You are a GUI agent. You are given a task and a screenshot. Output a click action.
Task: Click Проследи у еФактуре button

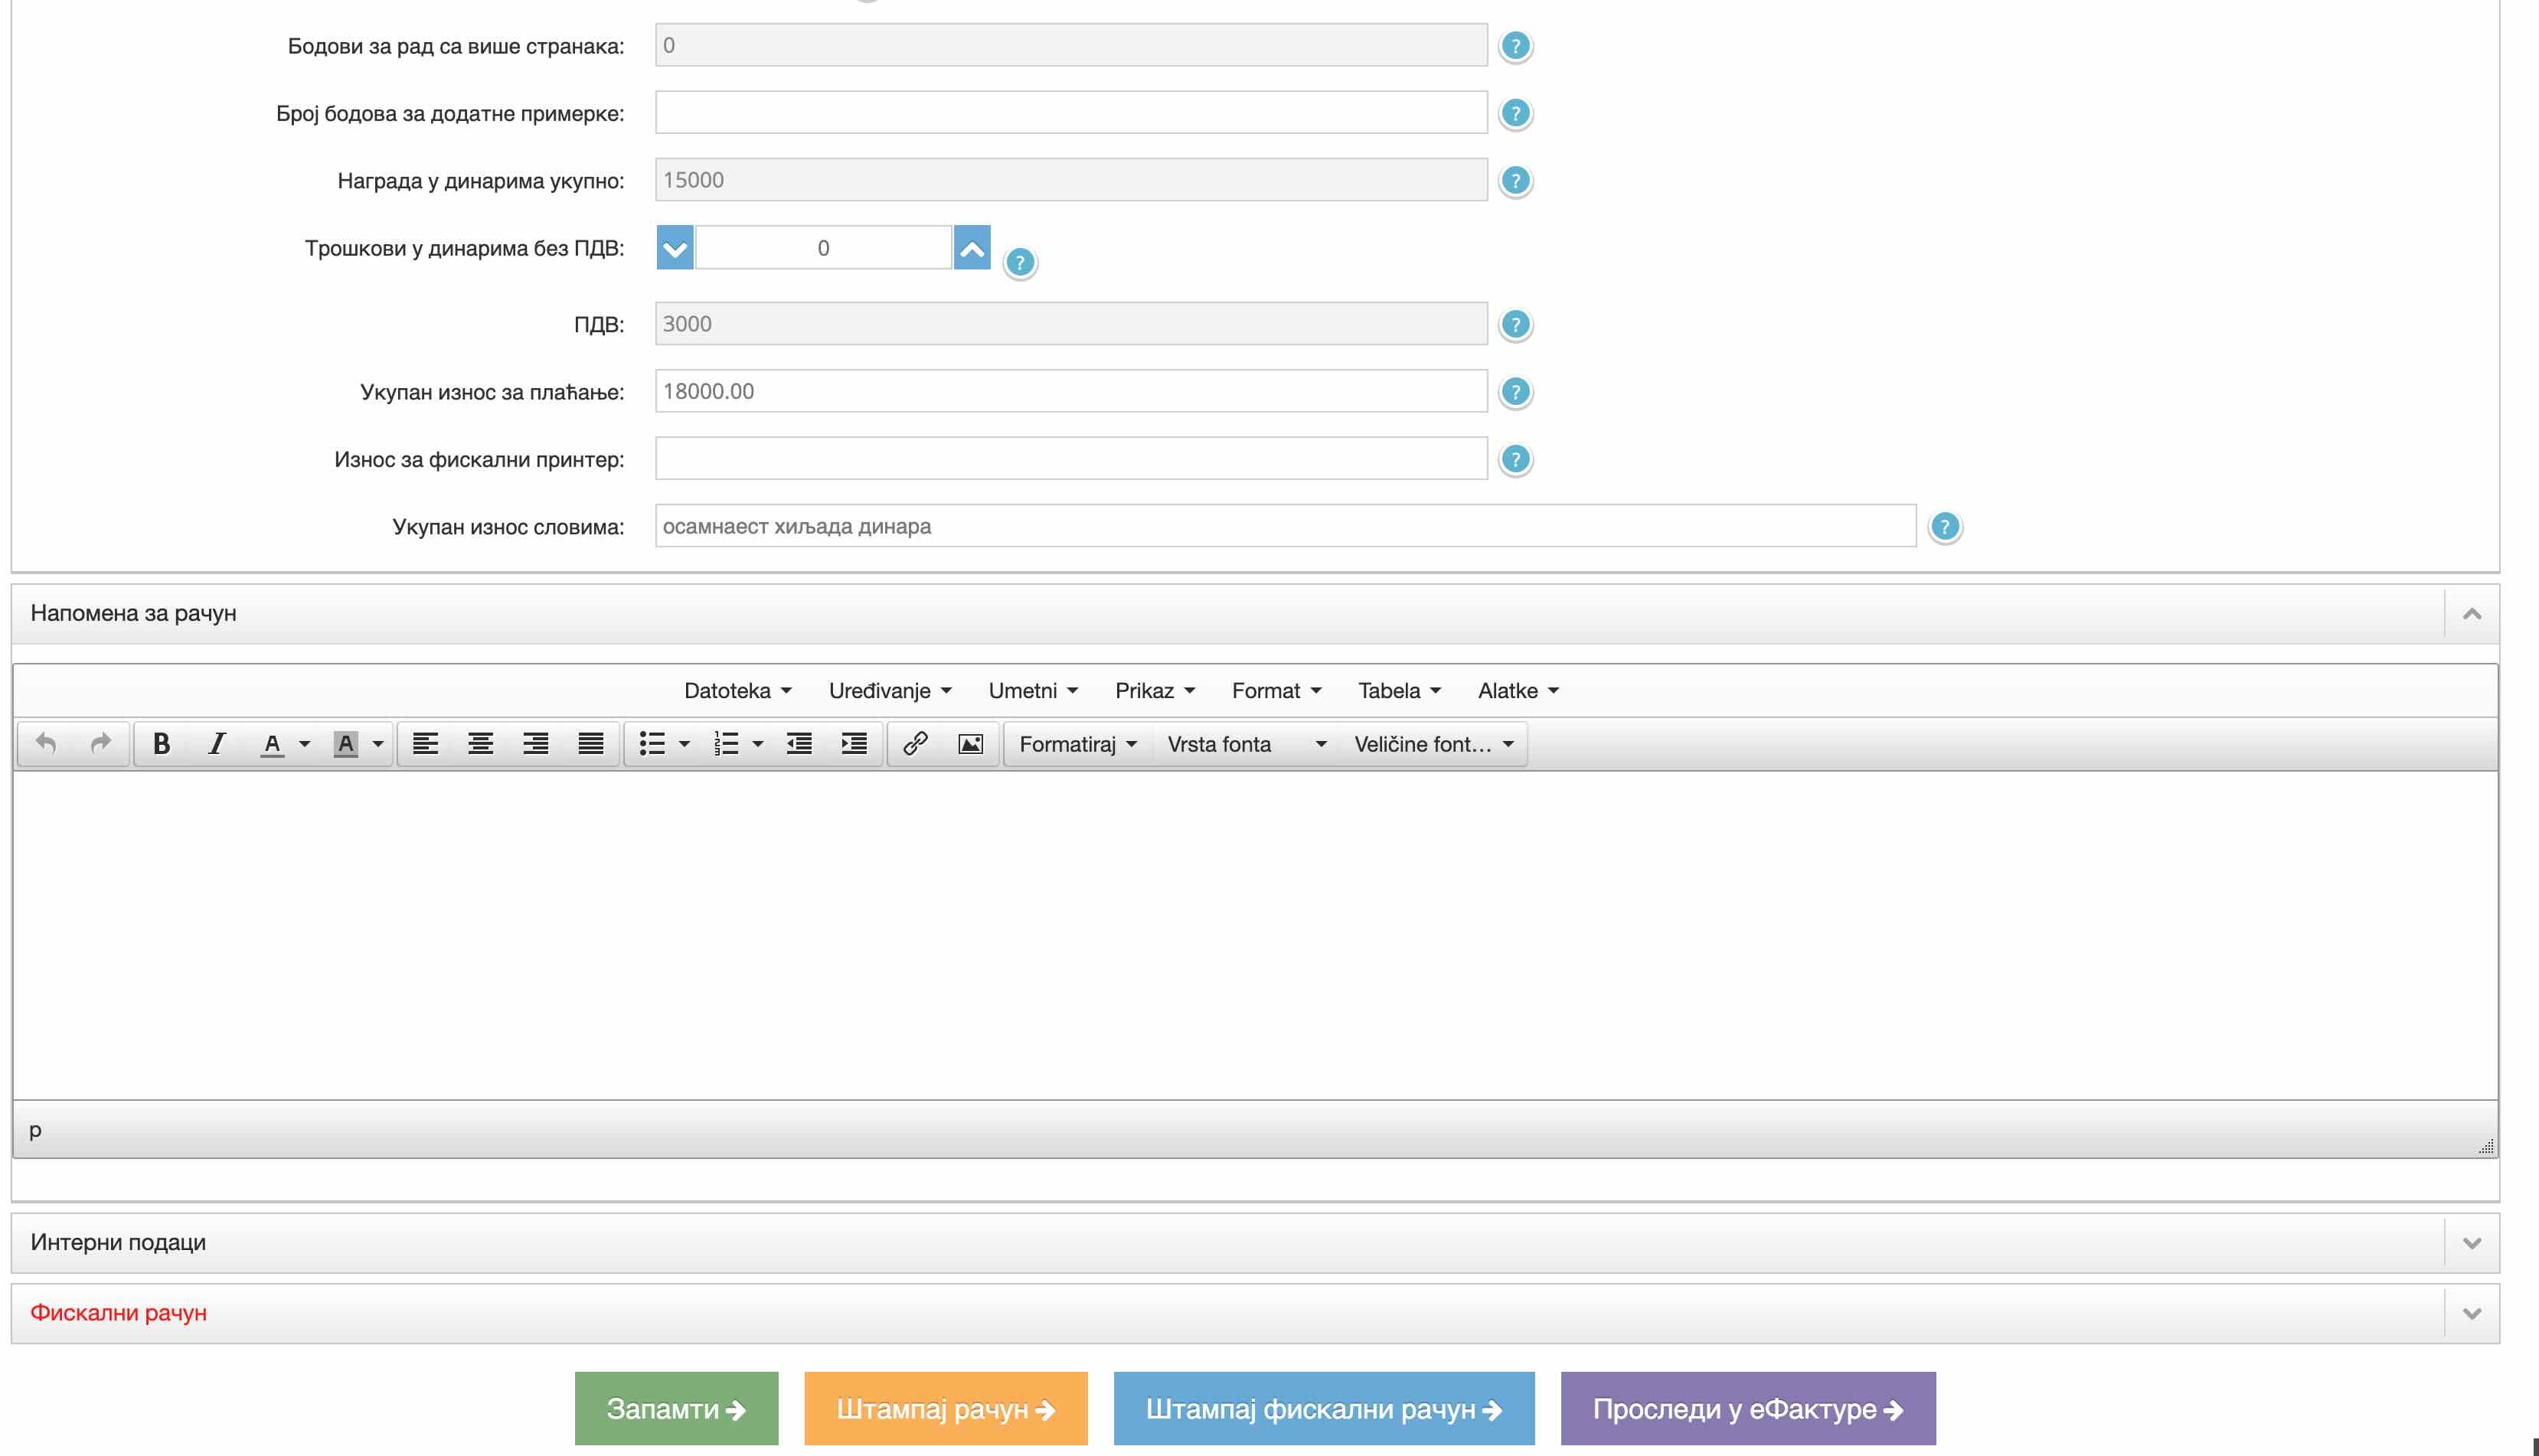[x=1747, y=1409]
